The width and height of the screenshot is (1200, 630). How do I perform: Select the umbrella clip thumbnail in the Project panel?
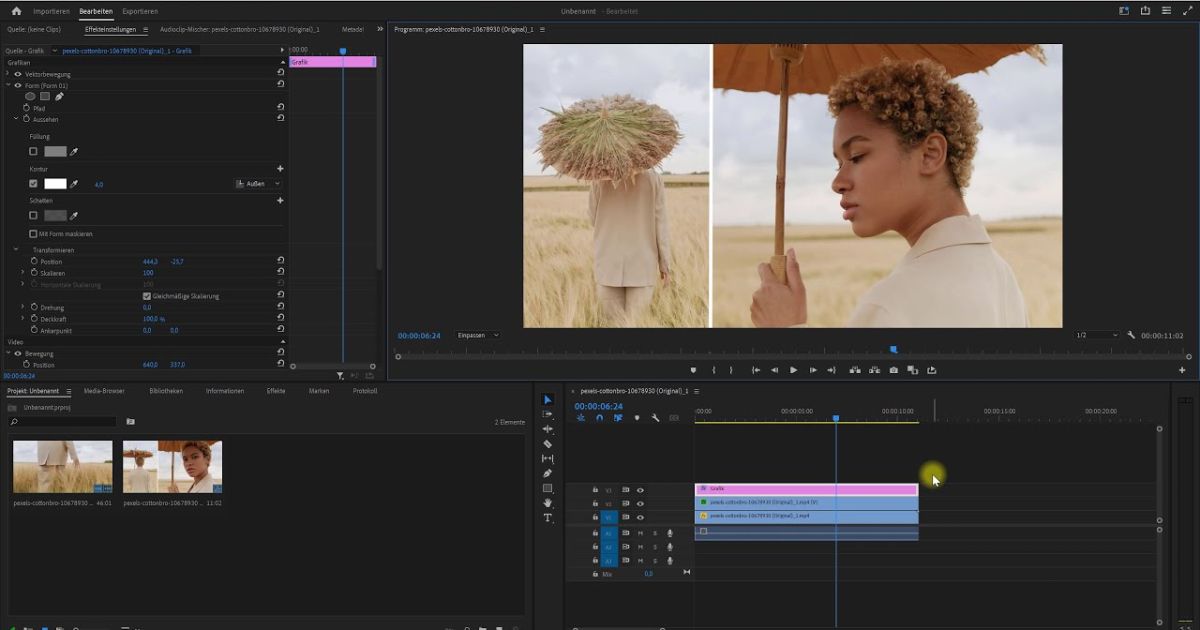tap(172, 464)
